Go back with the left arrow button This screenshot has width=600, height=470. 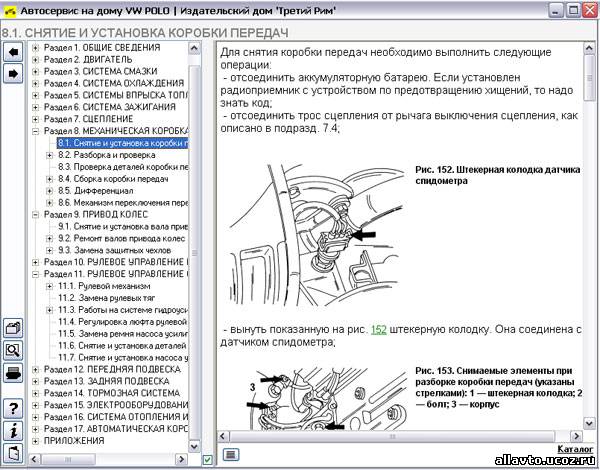13,52
